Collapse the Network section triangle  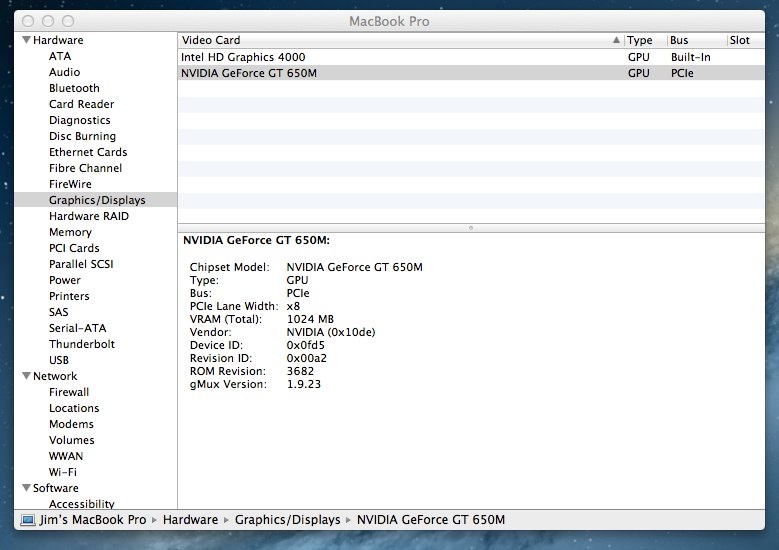pyautogui.click(x=26, y=376)
